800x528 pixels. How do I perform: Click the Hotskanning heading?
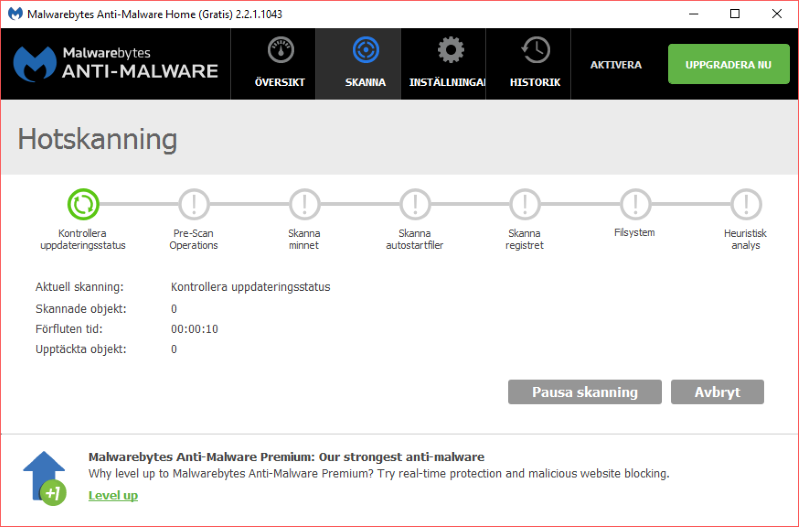coord(97,139)
